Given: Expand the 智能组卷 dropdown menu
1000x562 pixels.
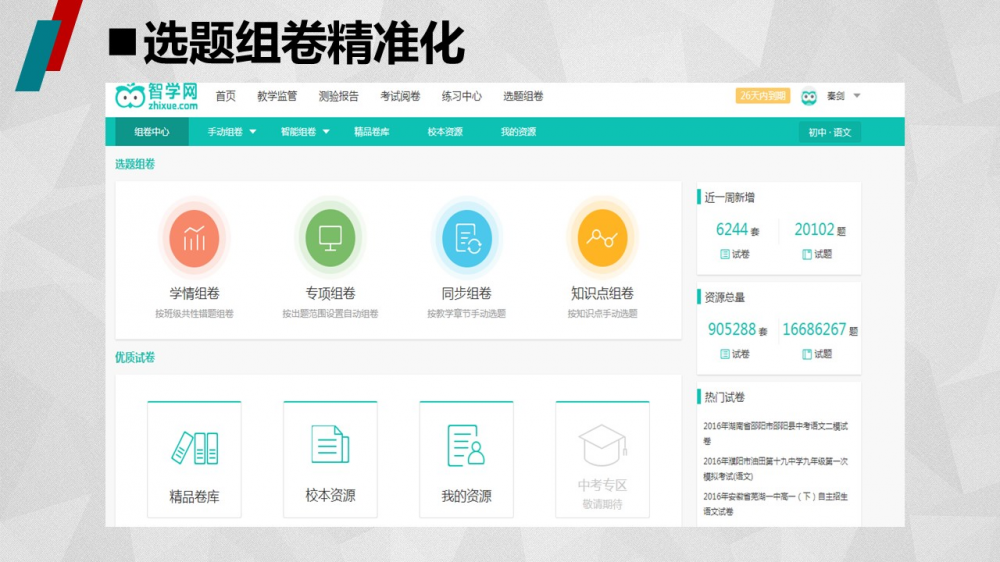Looking at the screenshot, I should click(305, 132).
